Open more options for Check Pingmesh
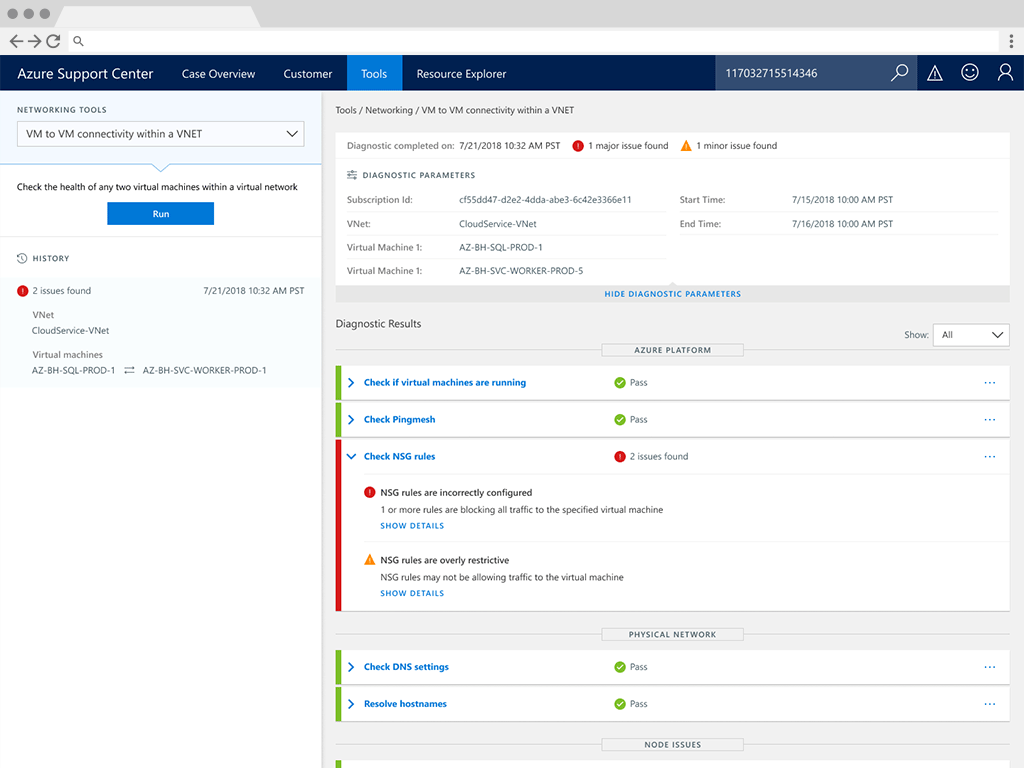Viewport: 1024px width, 768px height. click(x=990, y=419)
